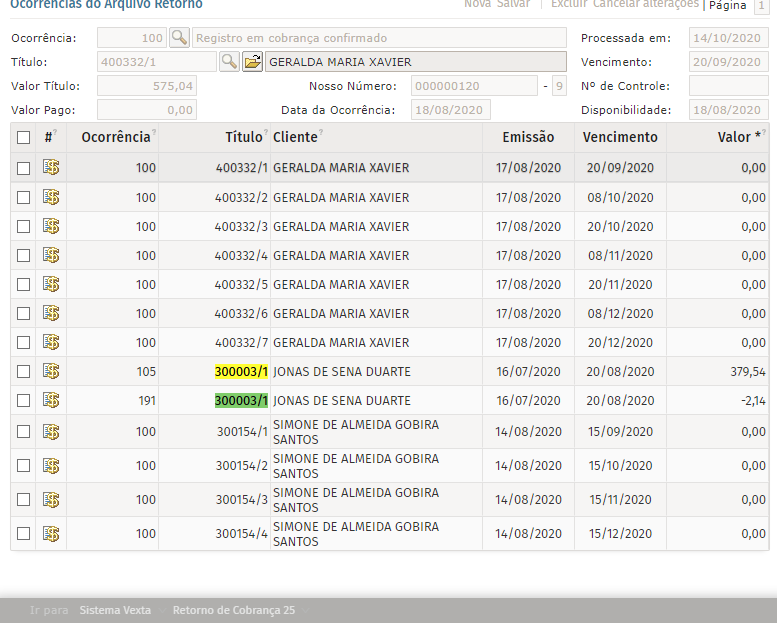Open the folder icon next to Título

coord(253,62)
